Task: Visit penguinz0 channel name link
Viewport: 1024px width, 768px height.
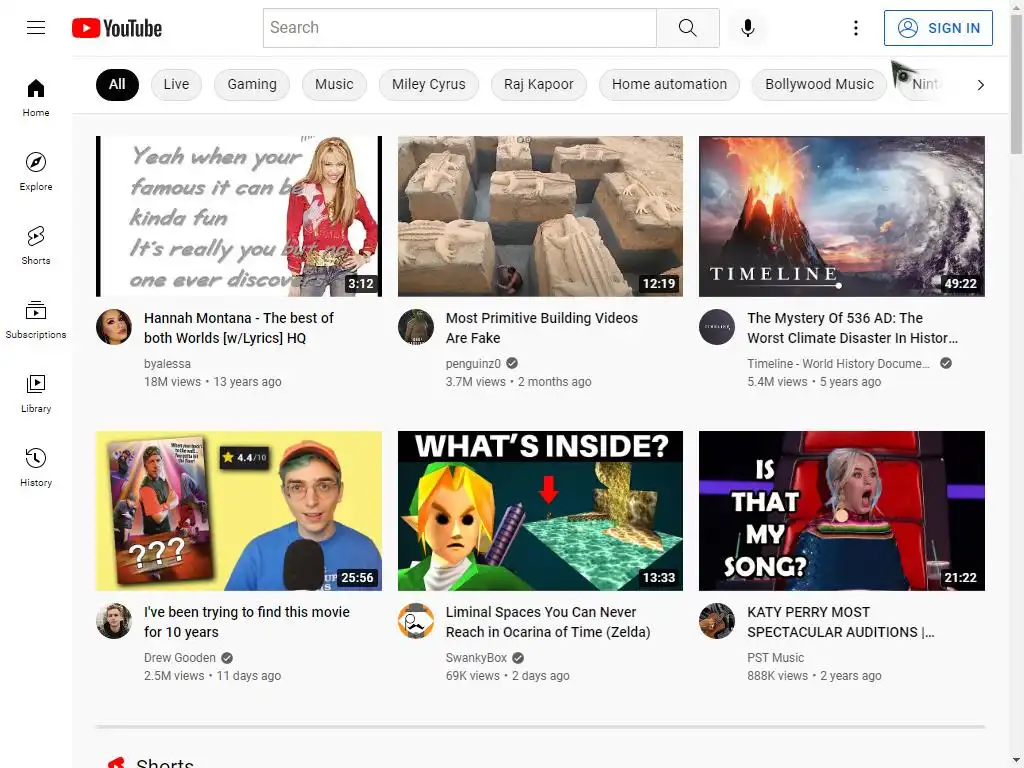Action: tap(473, 364)
